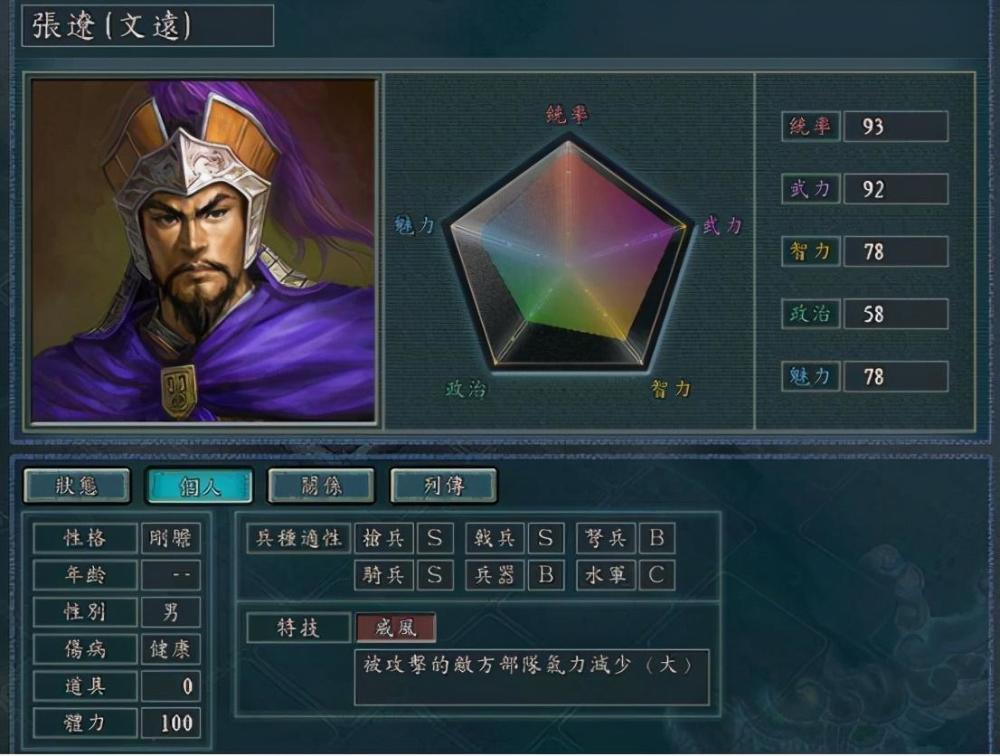This screenshot has height=756, width=1000.
Task: Click the 弩兵 aptitude B grade
Action: point(656,538)
